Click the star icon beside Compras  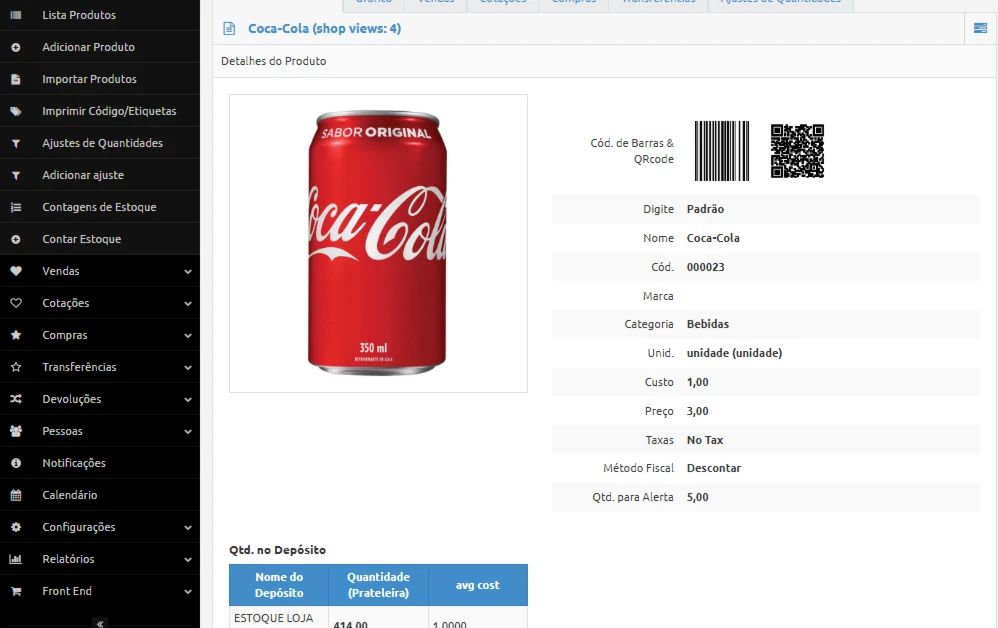pos(16,335)
